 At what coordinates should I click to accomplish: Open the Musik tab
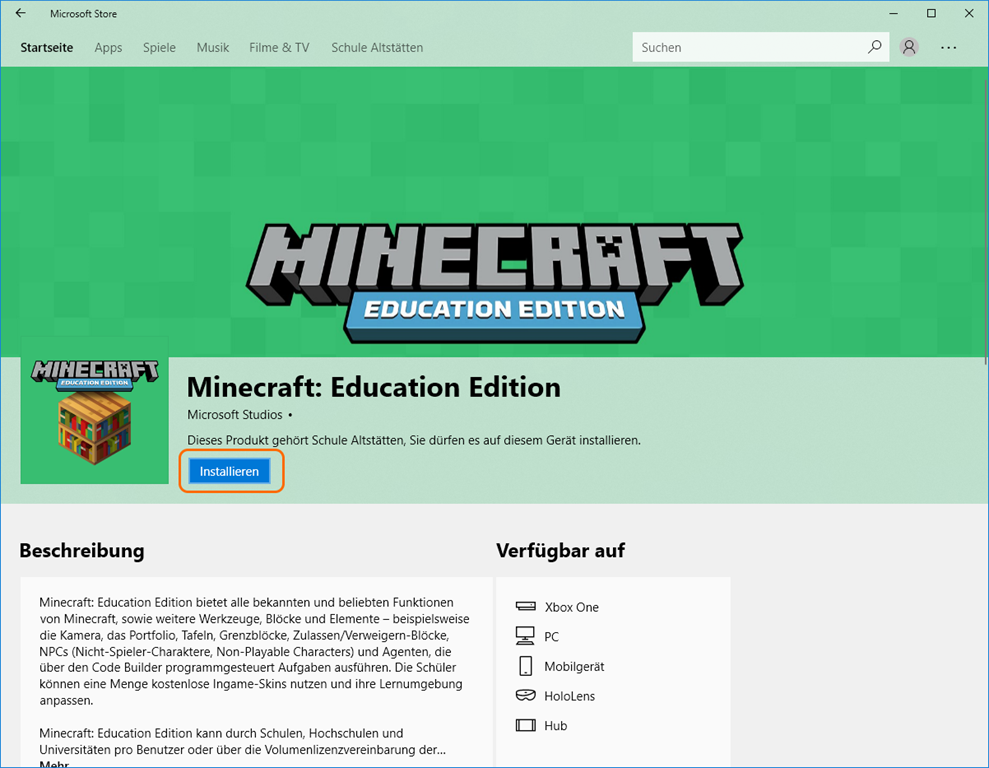213,48
